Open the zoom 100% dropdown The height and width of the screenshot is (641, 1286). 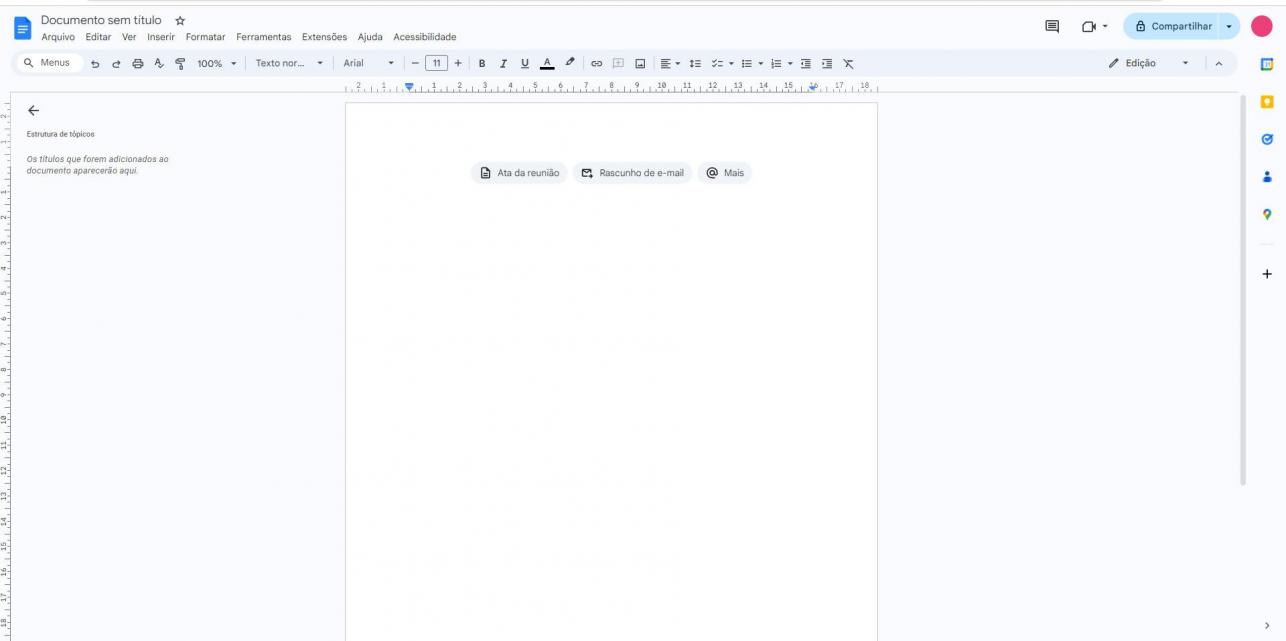tap(217, 63)
